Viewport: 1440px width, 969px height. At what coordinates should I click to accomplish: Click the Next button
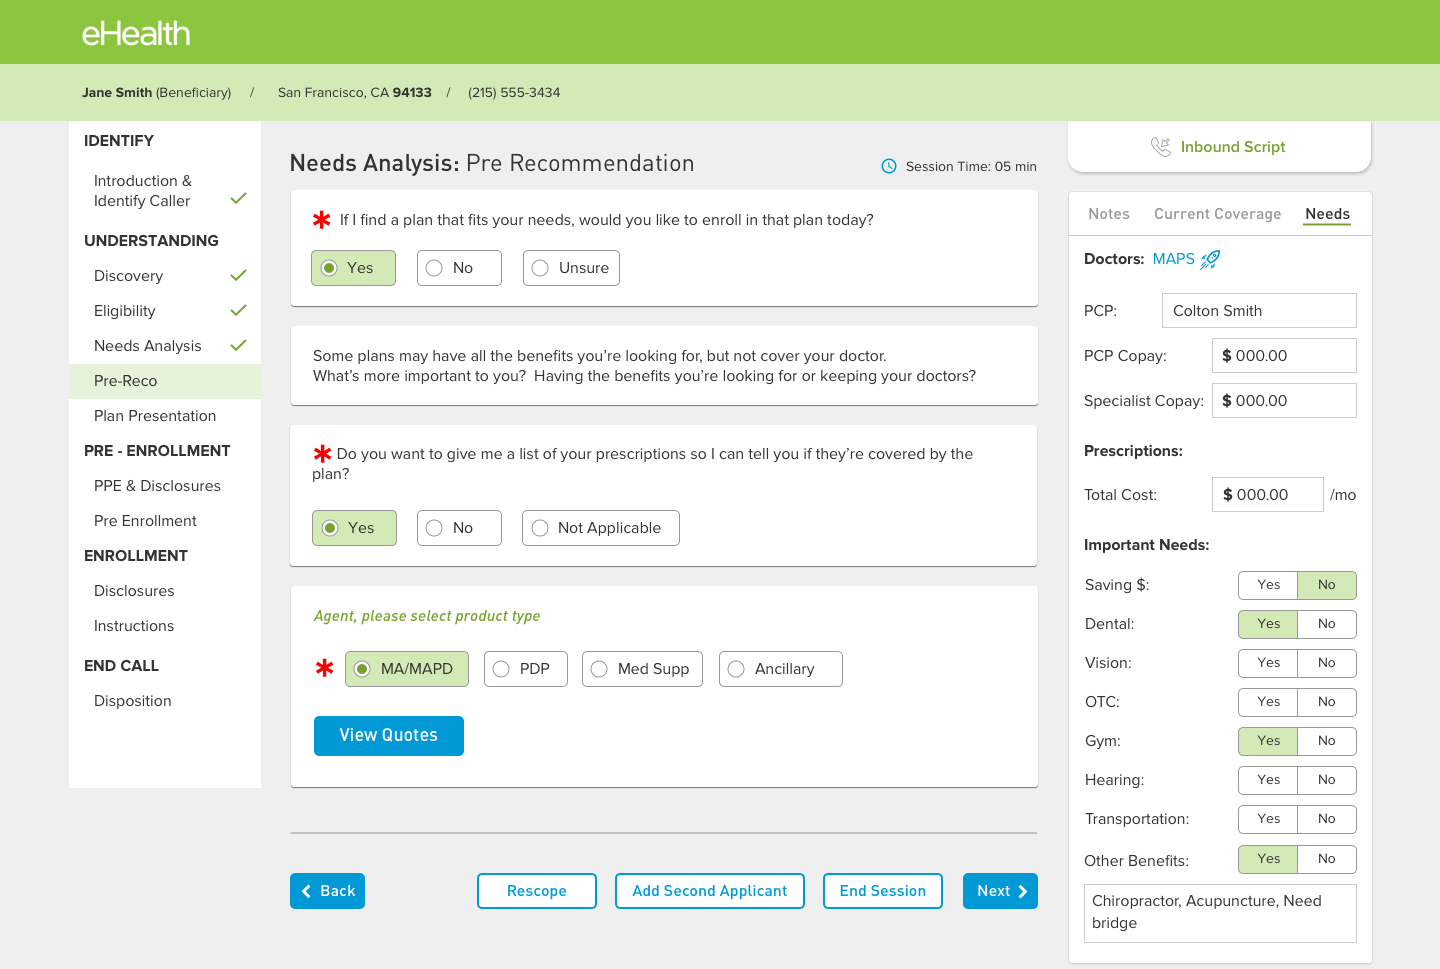click(1000, 891)
